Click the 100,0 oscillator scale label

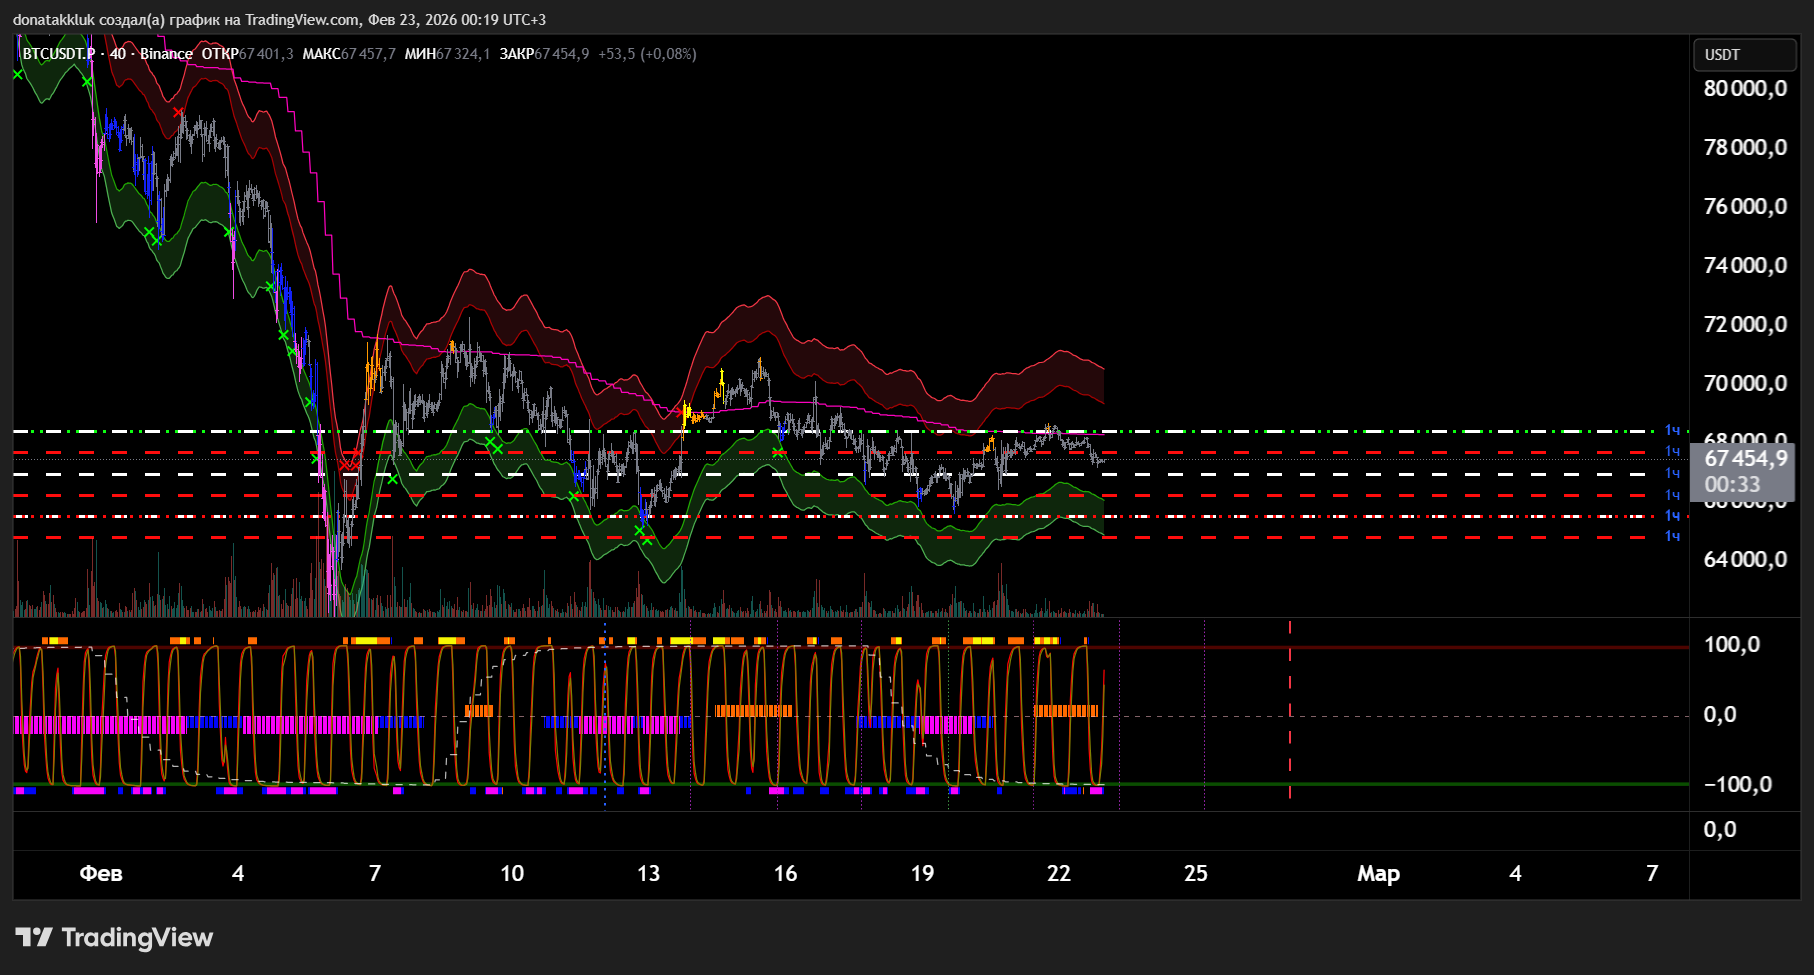point(1732,645)
